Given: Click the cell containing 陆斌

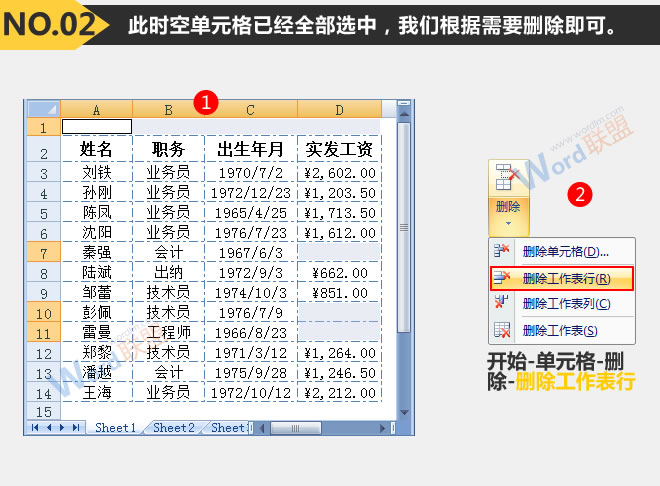Looking at the screenshot, I should (97, 272).
